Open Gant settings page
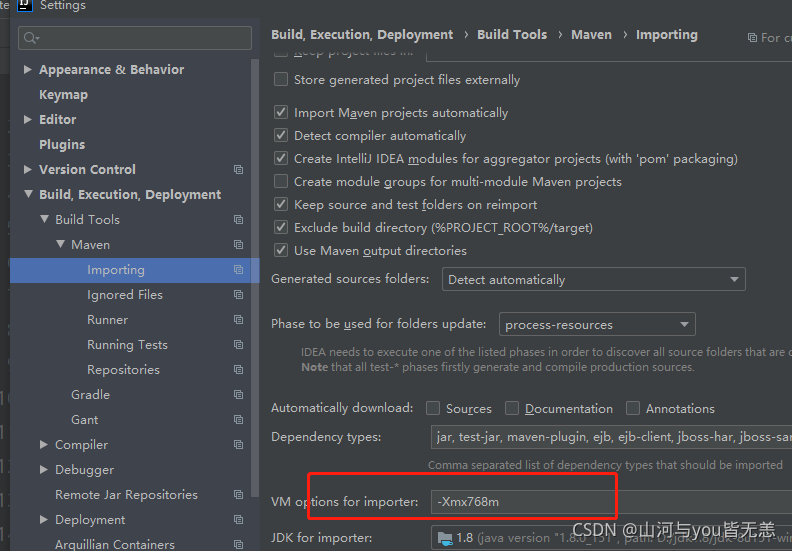 pos(85,420)
